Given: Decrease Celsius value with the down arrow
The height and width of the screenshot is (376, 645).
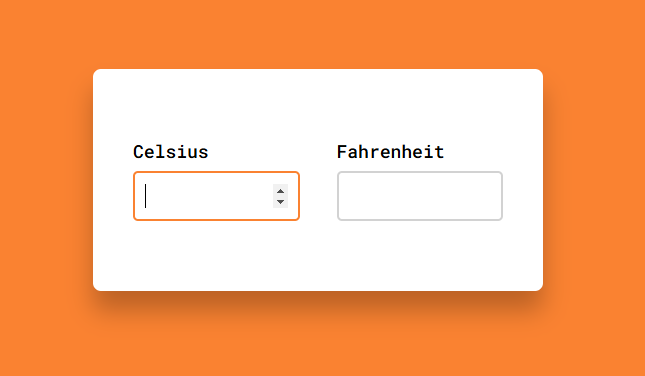Looking at the screenshot, I should point(281,202).
